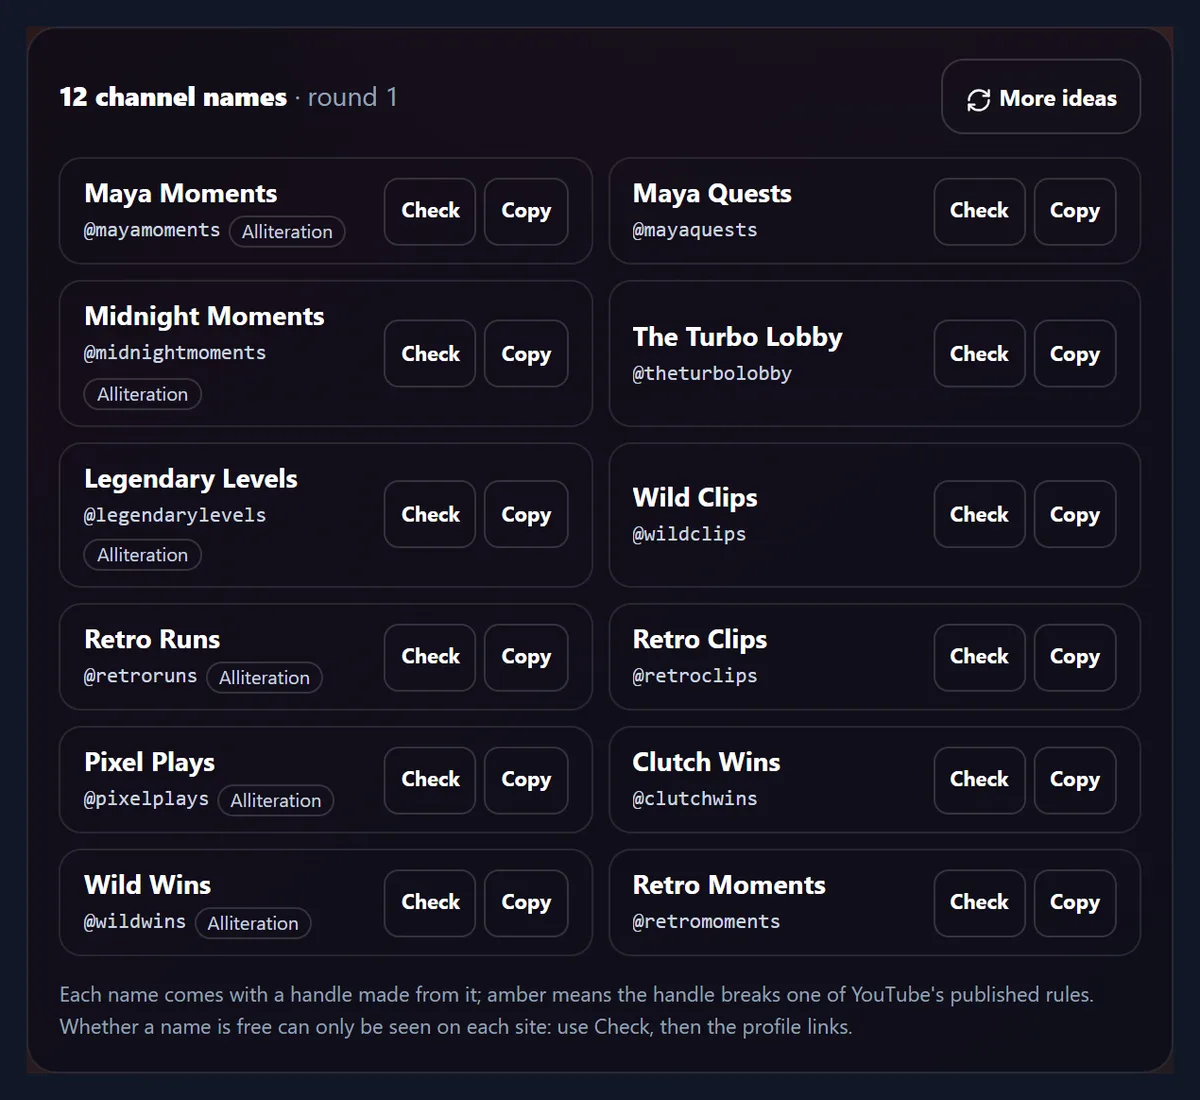Click the Alliteration tag on Maya Moments
1200x1100 pixels.
[x=287, y=232]
